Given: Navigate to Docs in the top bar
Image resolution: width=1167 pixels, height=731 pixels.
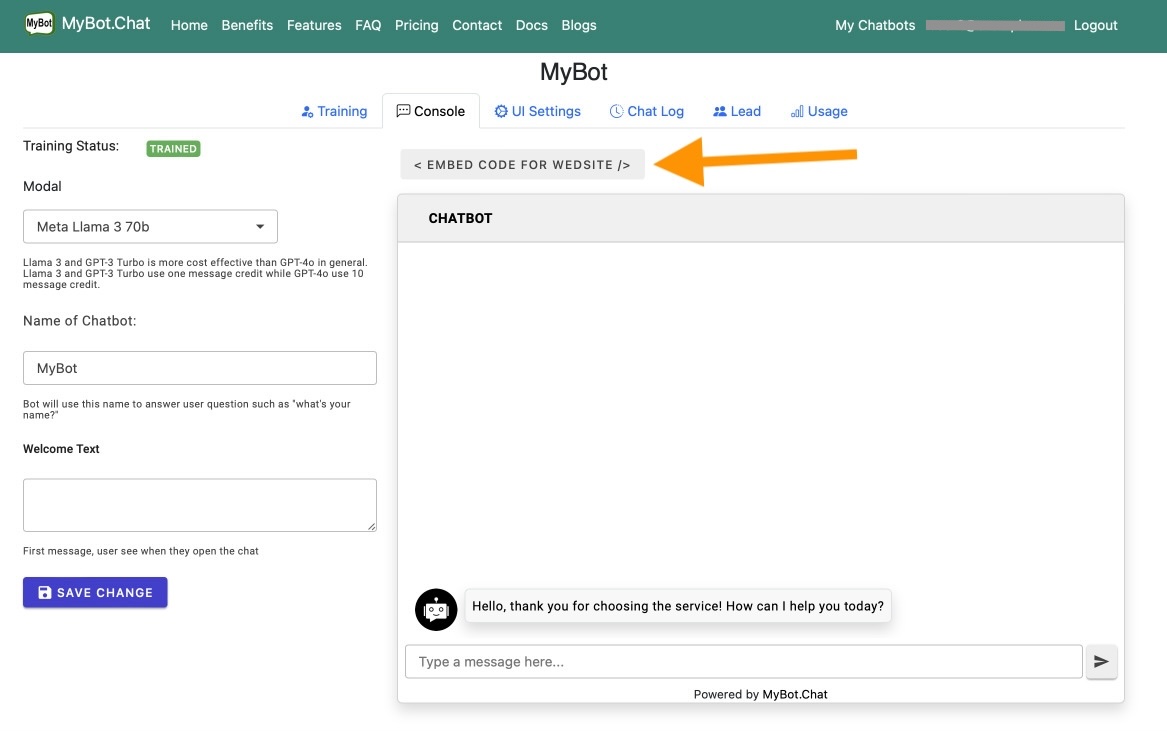Looking at the screenshot, I should pyautogui.click(x=531, y=25).
